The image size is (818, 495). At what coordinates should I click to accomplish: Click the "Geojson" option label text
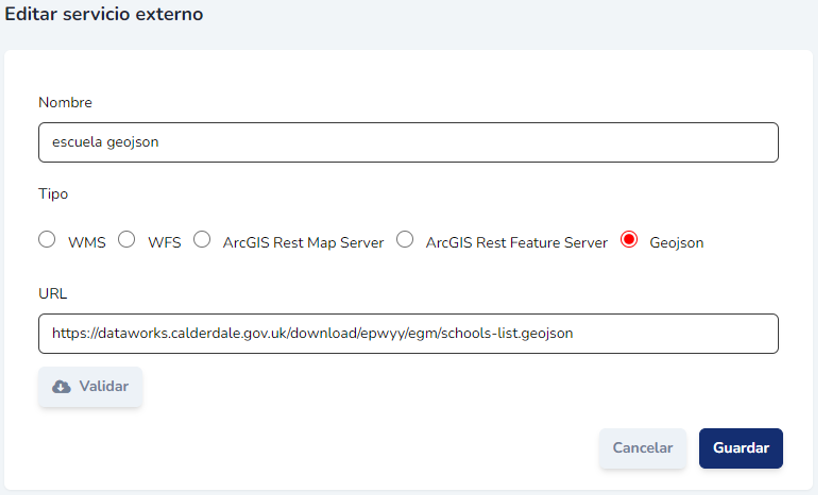(676, 243)
